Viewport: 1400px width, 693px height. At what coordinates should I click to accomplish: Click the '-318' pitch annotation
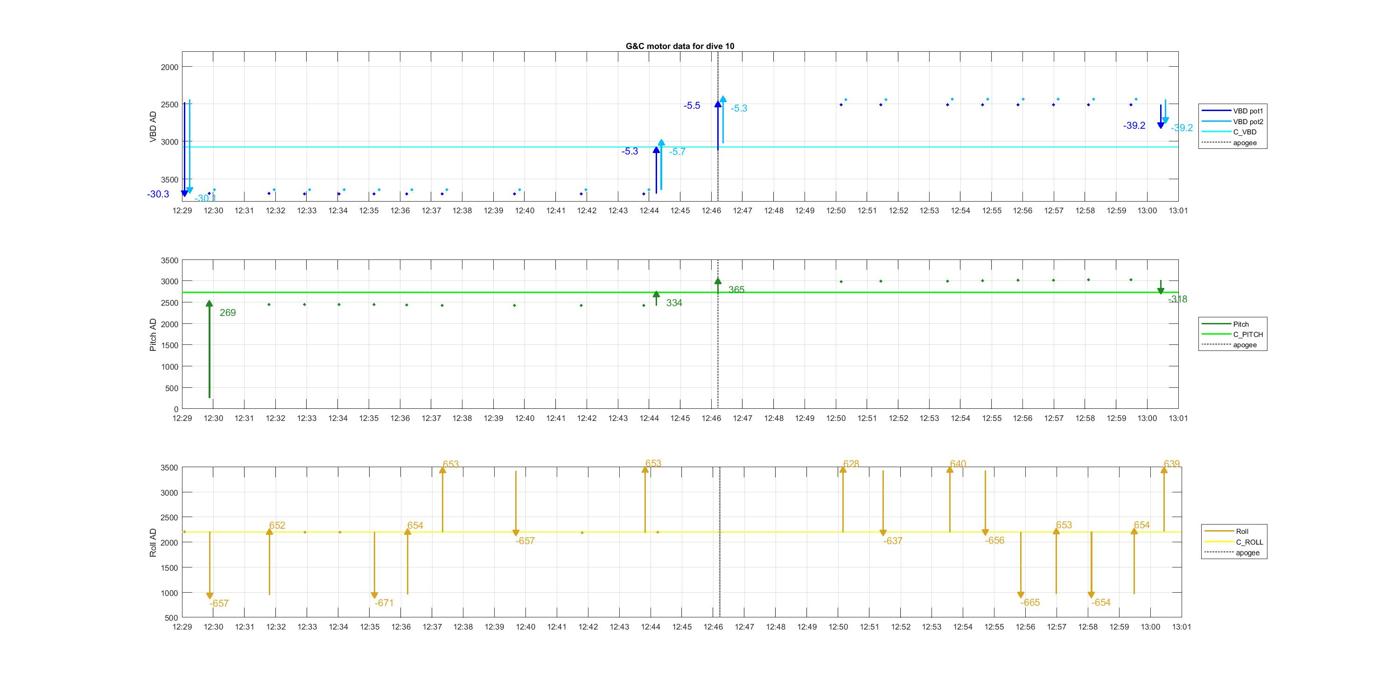pyautogui.click(x=1177, y=300)
